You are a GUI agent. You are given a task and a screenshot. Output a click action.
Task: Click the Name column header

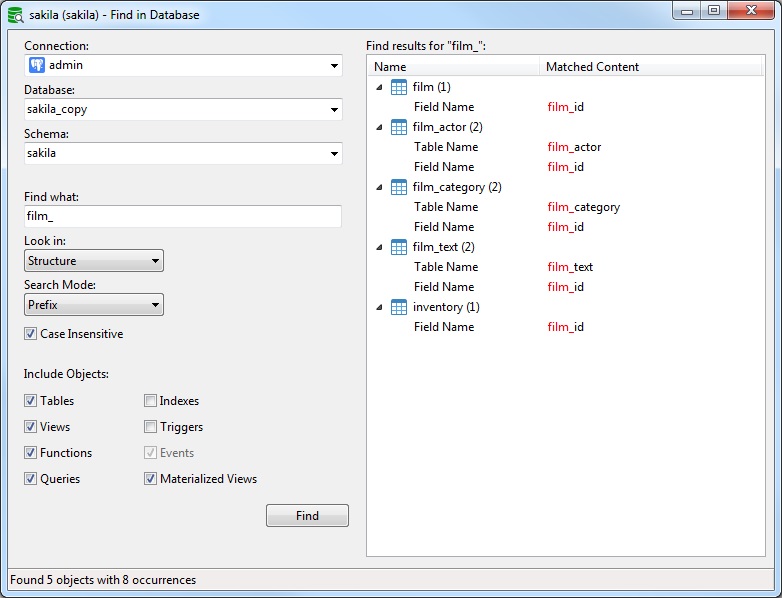[x=454, y=67]
